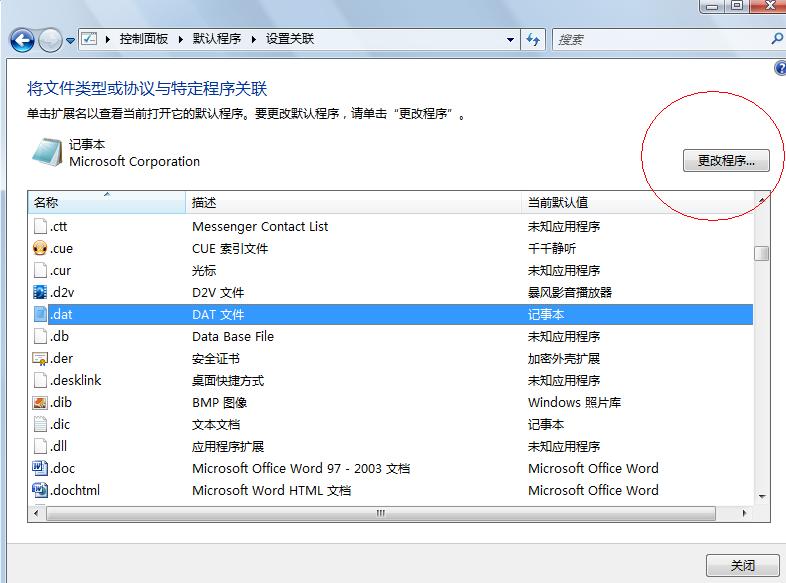The width and height of the screenshot is (786, 583).
Task: Click the Forward navigation arrow
Action: [50, 40]
